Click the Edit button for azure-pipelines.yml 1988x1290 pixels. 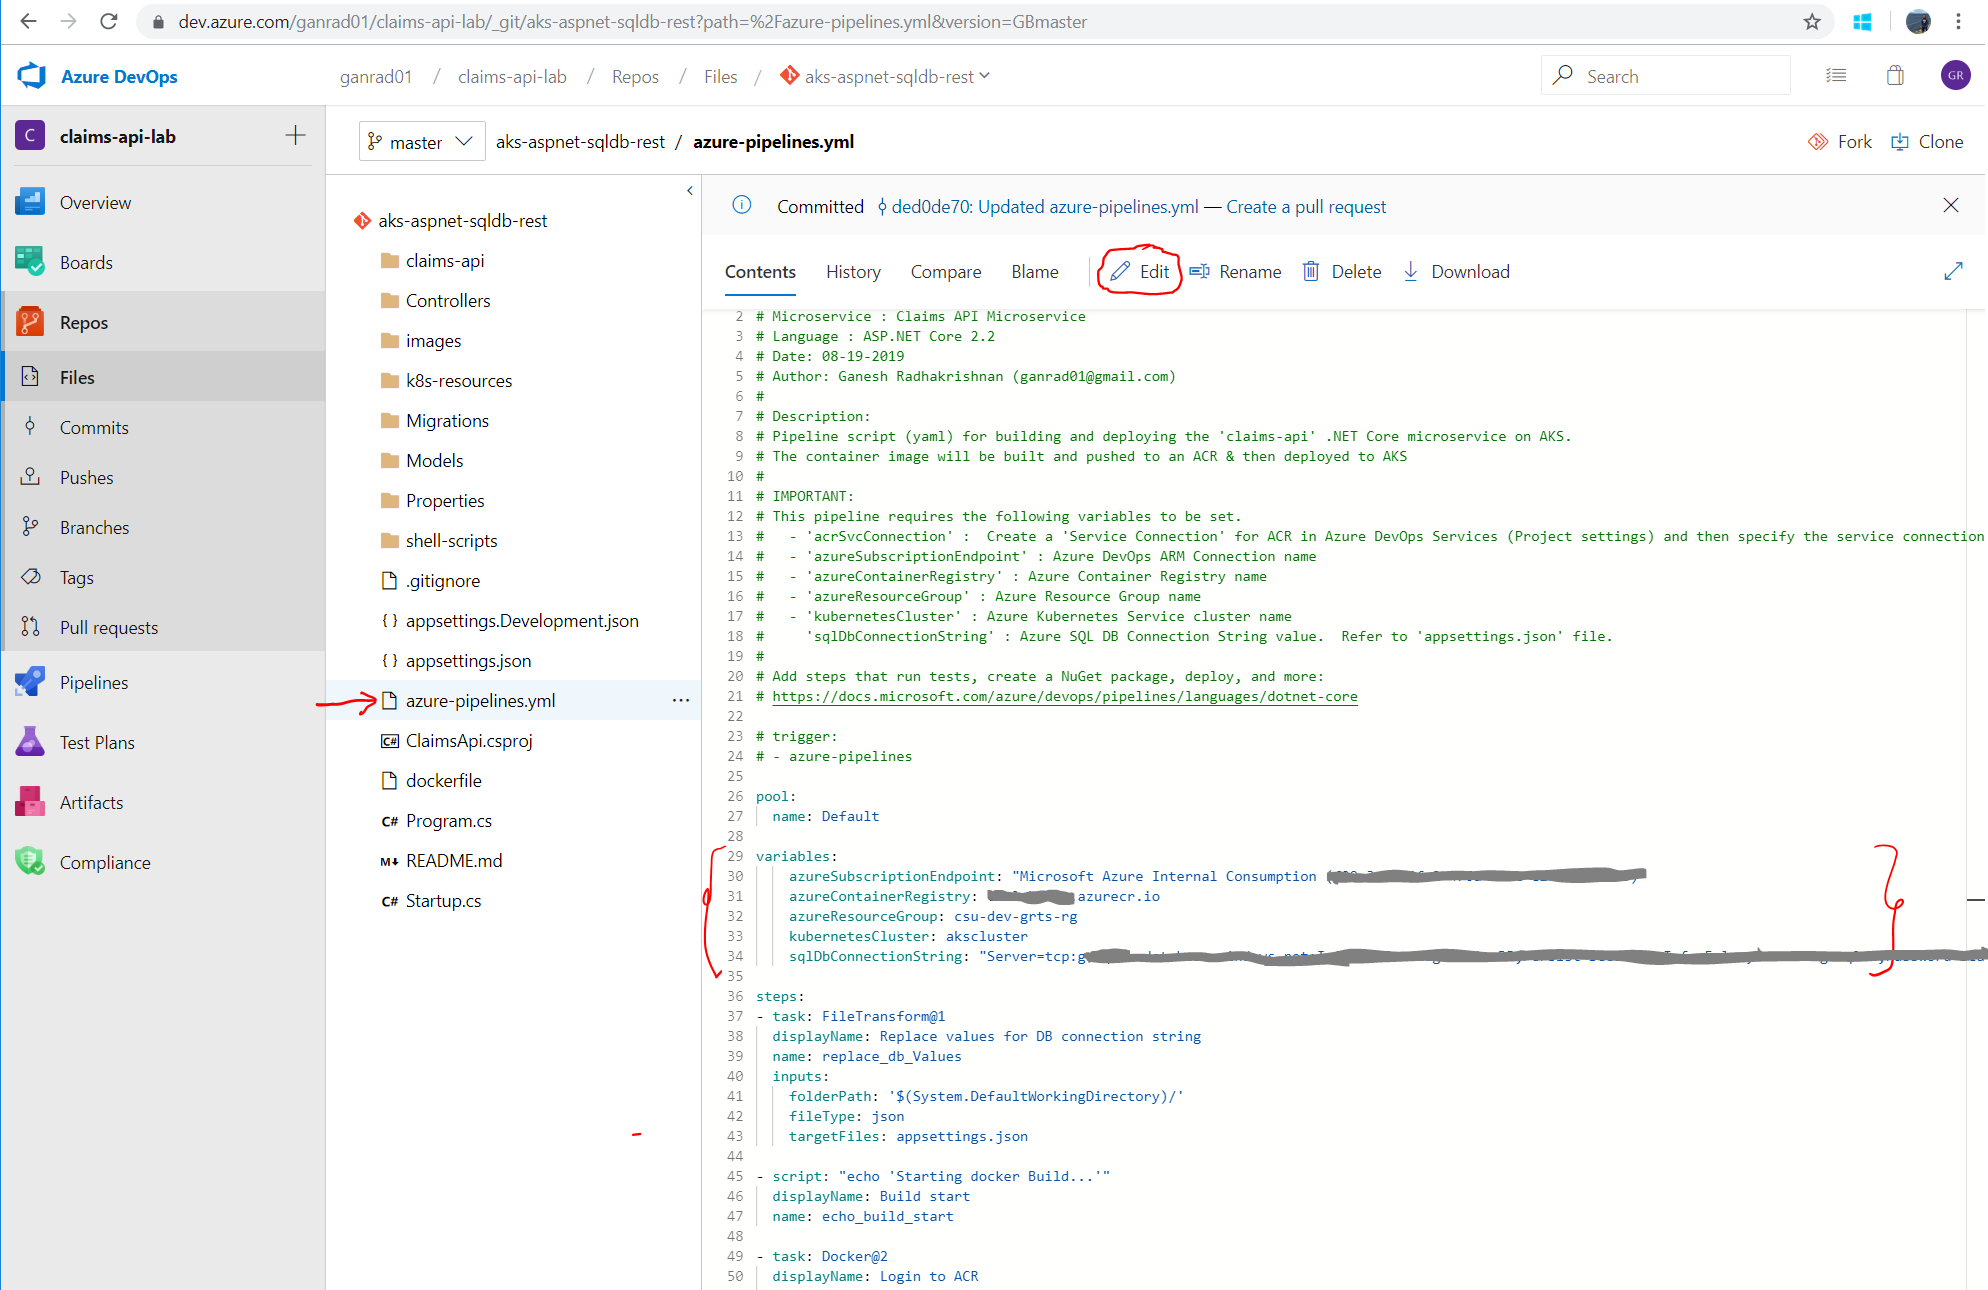pyautogui.click(x=1140, y=271)
